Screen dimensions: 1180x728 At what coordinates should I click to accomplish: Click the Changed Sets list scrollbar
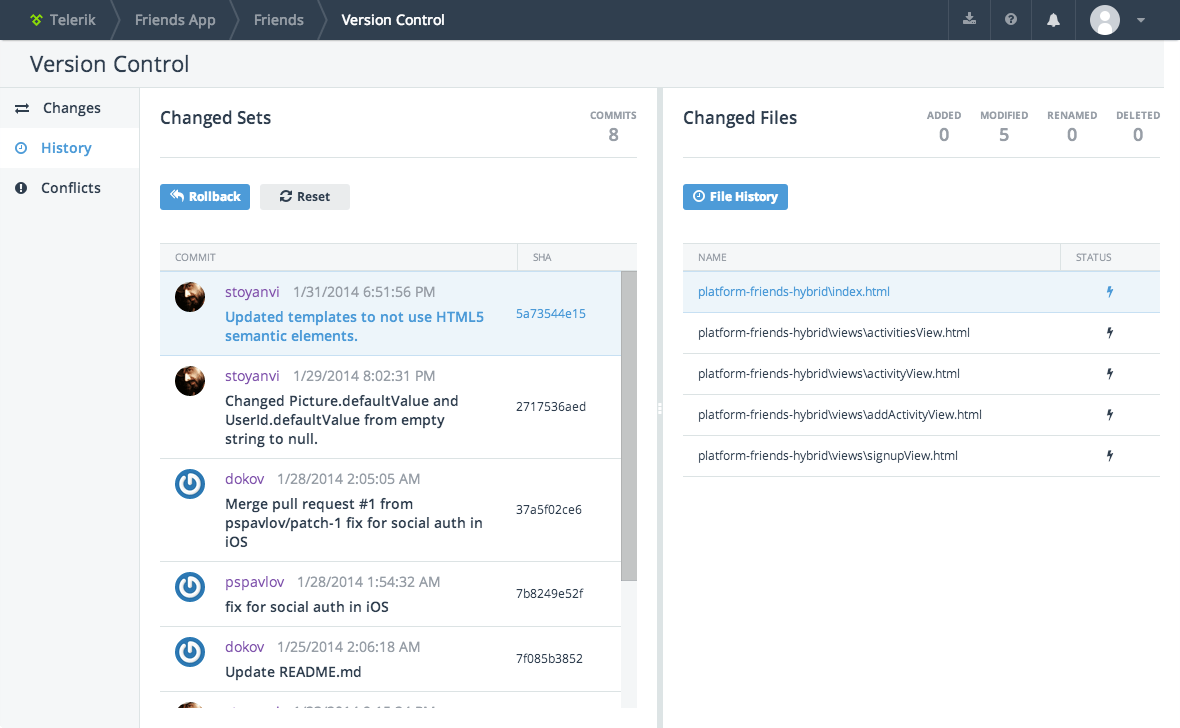pos(629,427)
